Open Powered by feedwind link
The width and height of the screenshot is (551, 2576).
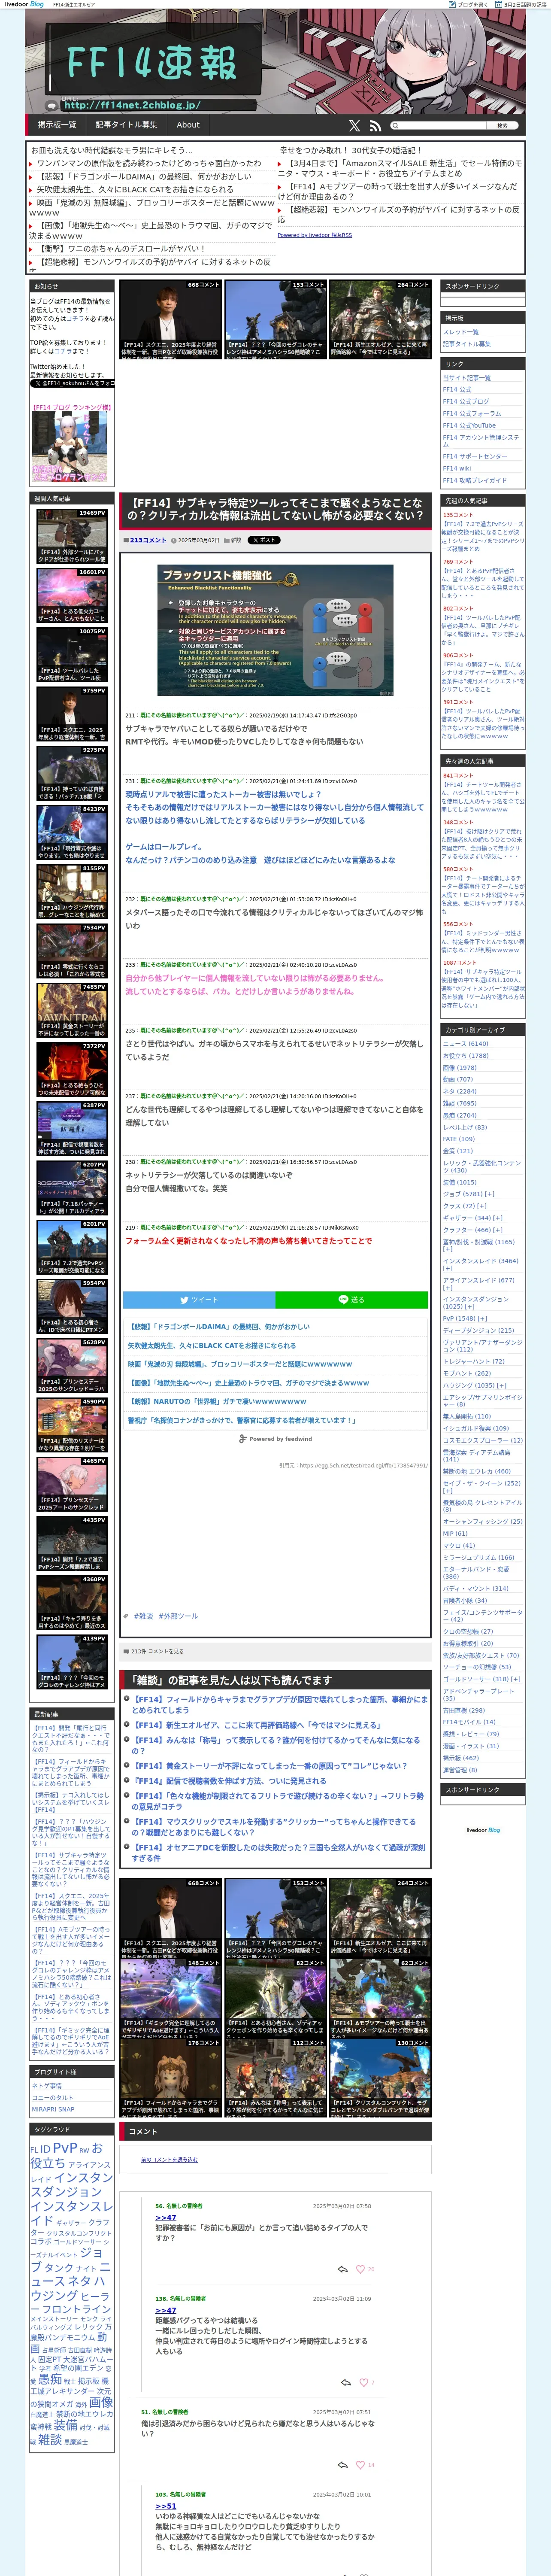pos(276,1439)
